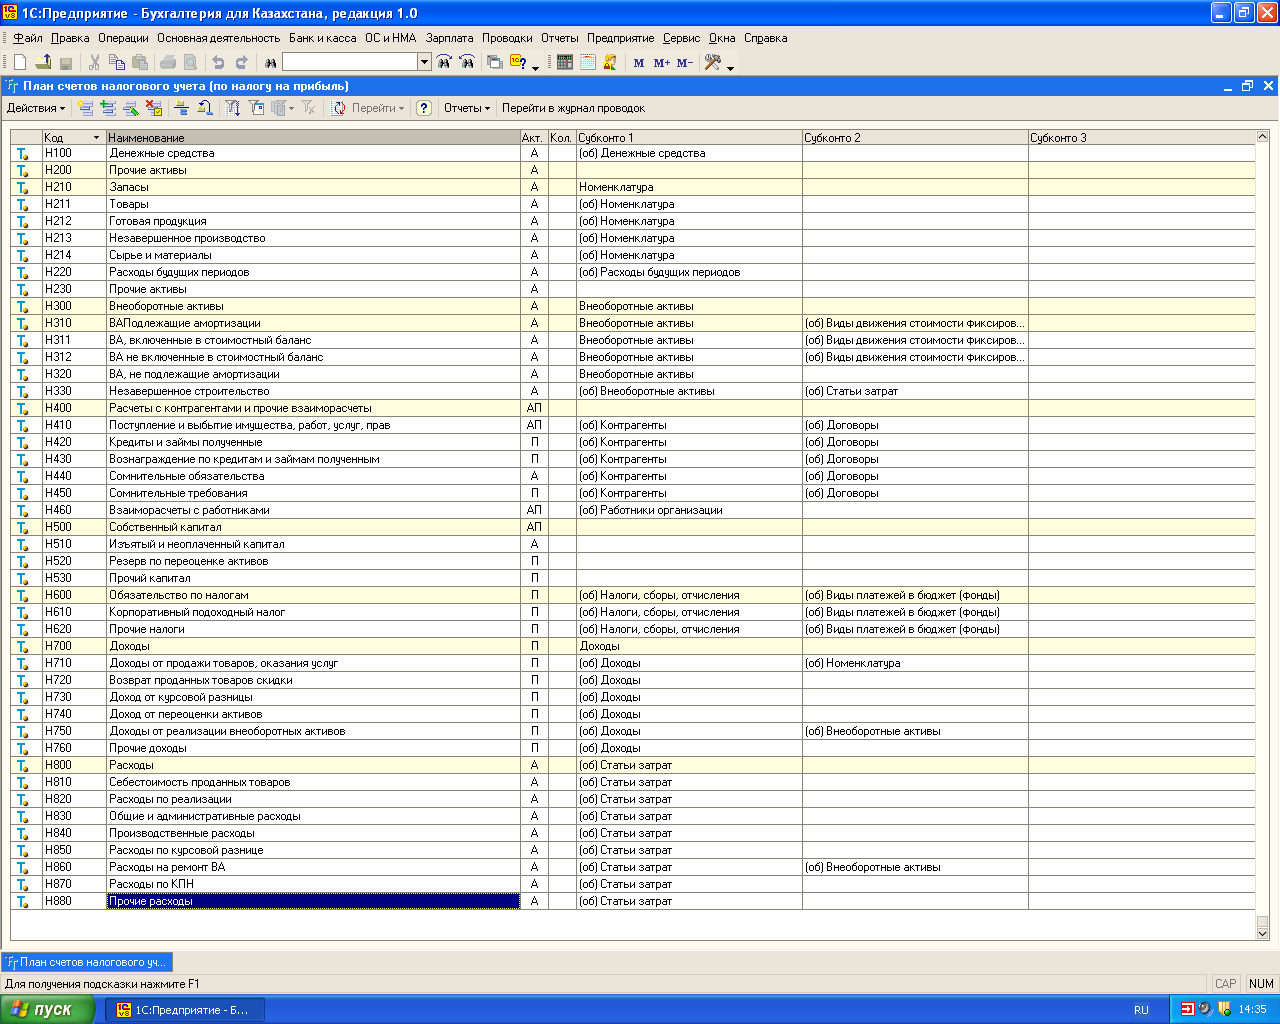Open the Отчеты dropdown
1280x1024 pixels.
tap(467, 108)
